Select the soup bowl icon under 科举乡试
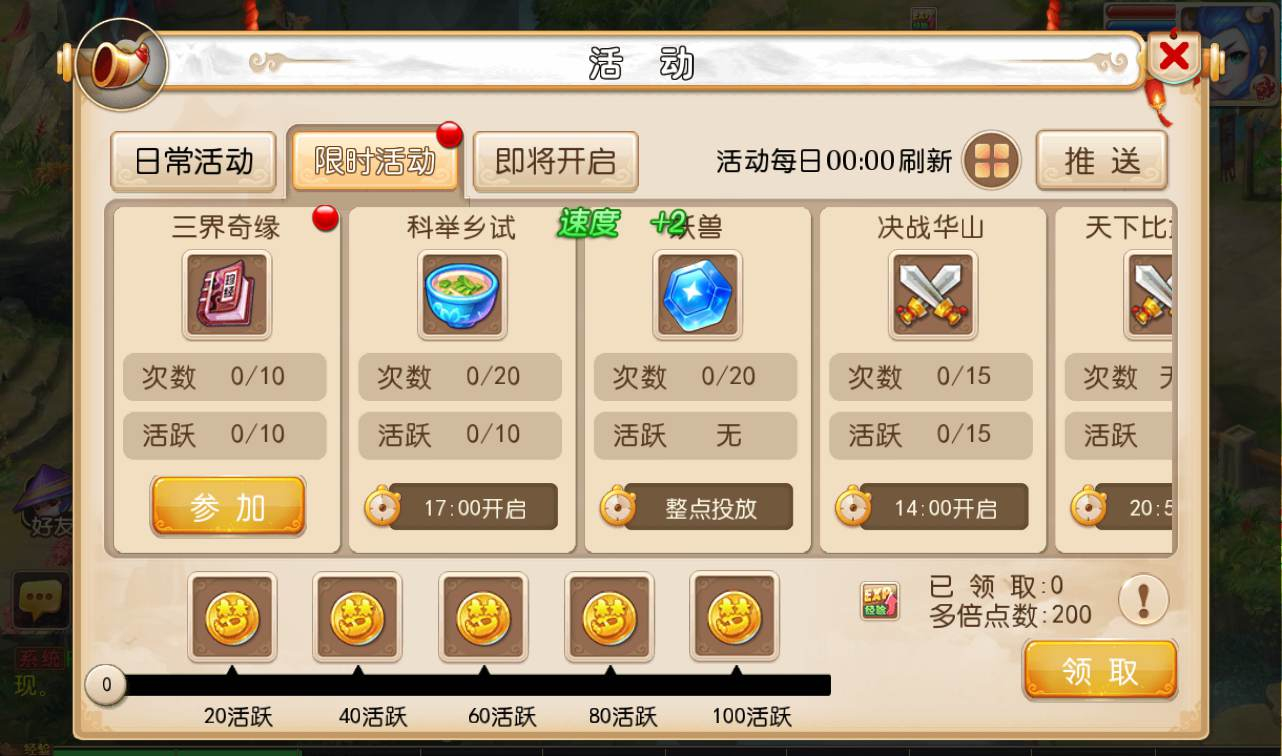The width and height of the screenshot is (1282, 756). click(x=462, y=294)
